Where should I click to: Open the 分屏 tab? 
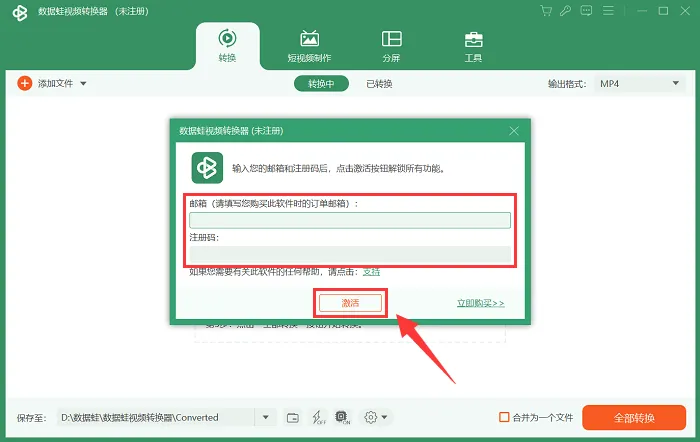(x=392, y=46)
